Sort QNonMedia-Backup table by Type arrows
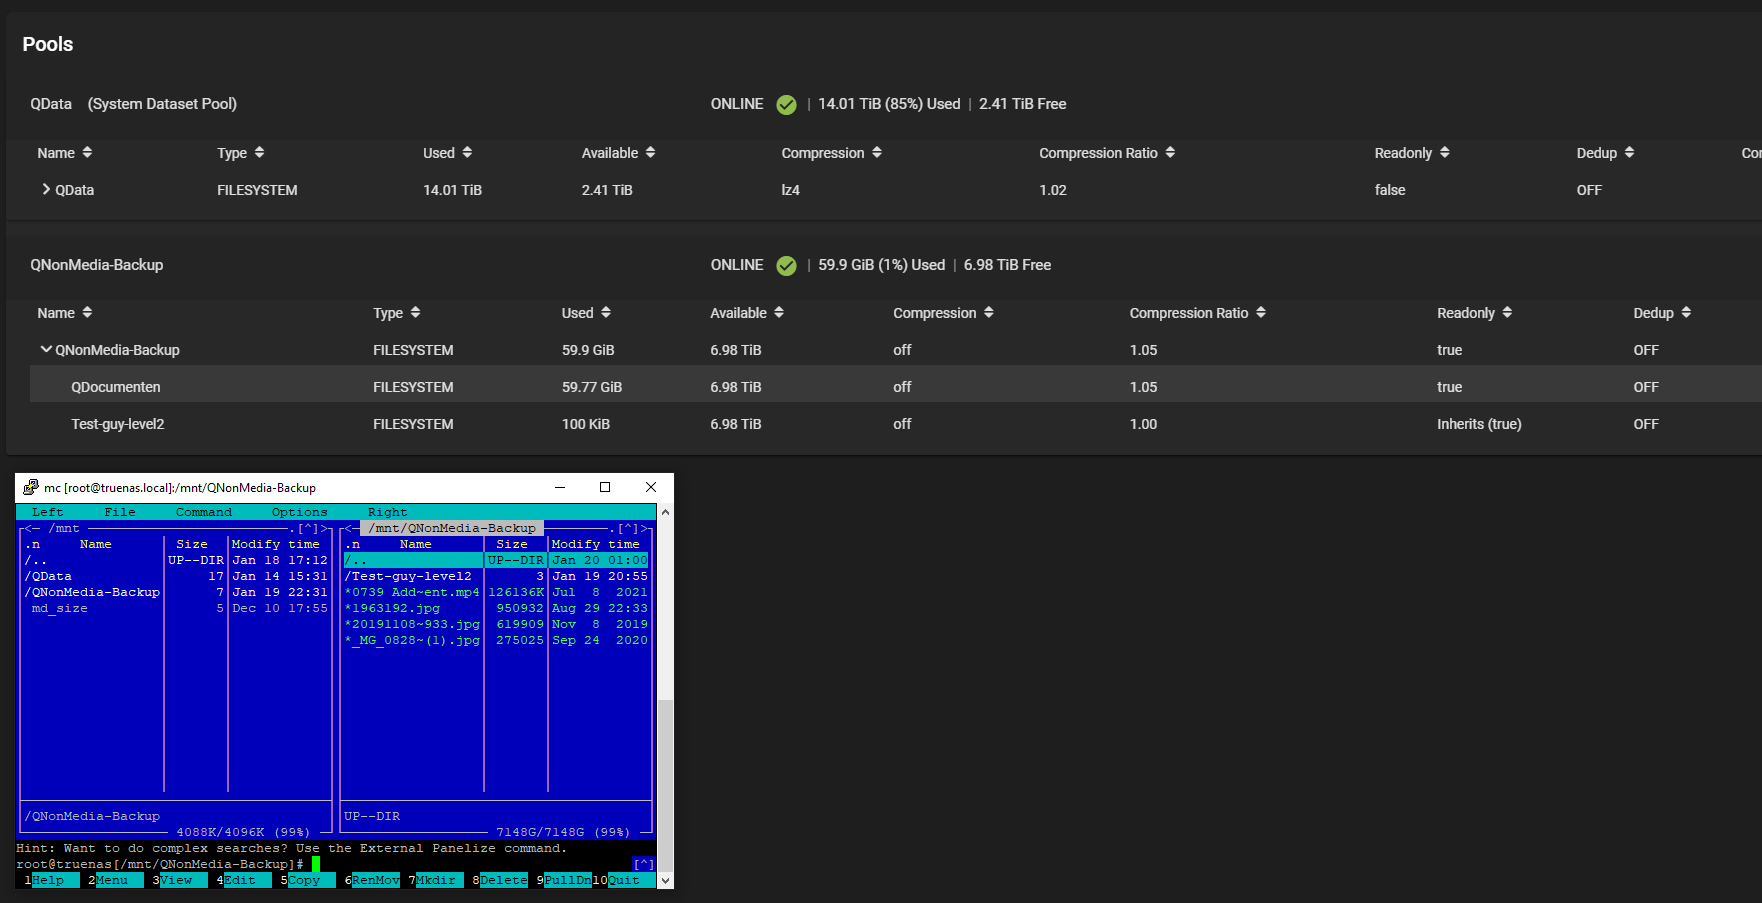 coord(415,312)
